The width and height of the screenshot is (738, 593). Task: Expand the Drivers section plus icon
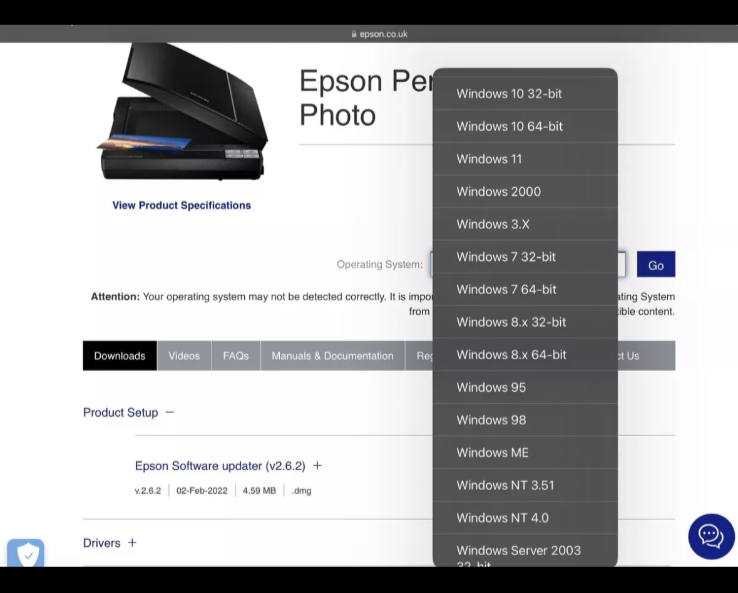[x=132, y=543]
